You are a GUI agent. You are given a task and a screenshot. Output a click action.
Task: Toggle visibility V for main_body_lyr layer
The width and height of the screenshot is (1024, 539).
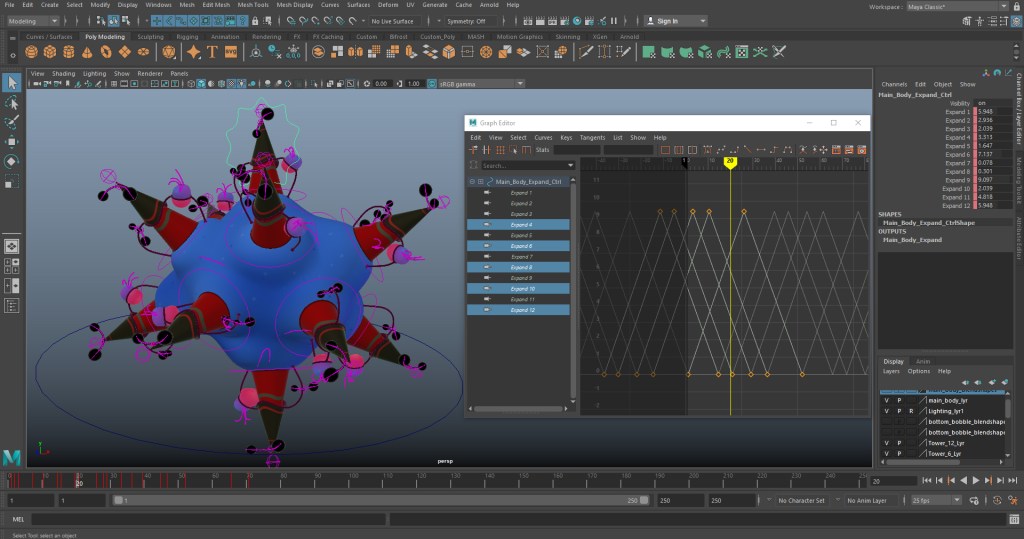coord(886,400)
